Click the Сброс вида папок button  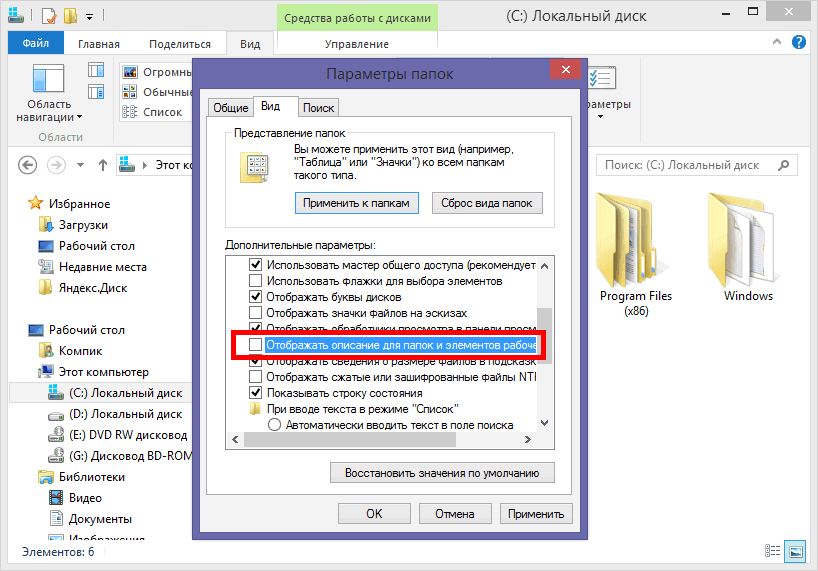[x=487, y=203]
